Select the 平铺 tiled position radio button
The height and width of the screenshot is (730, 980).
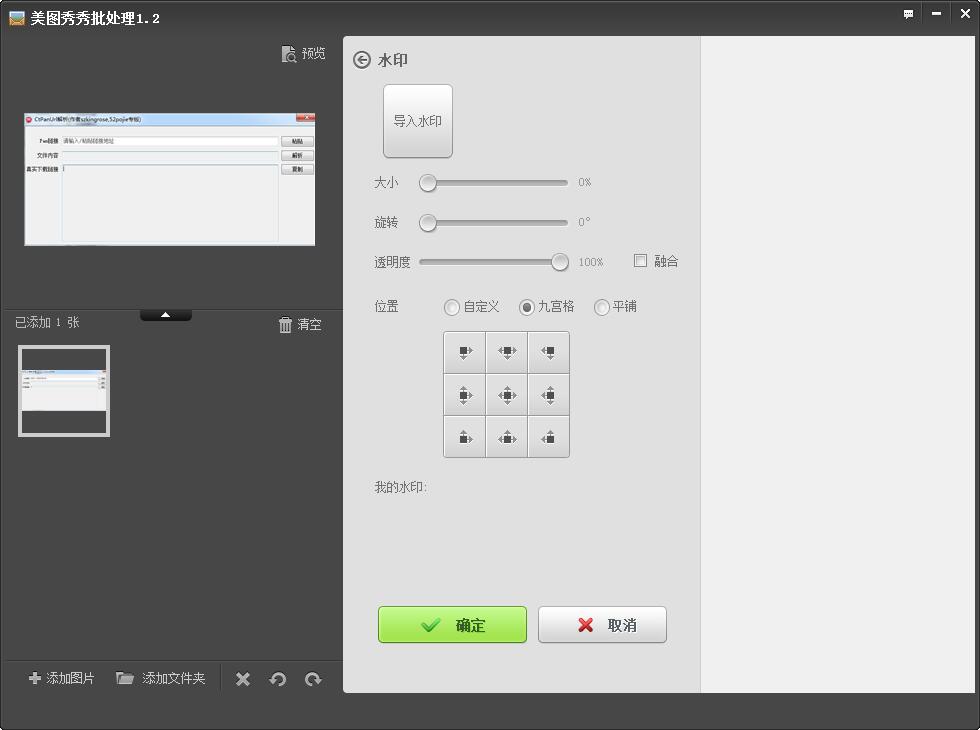click(x=601, y=307)
